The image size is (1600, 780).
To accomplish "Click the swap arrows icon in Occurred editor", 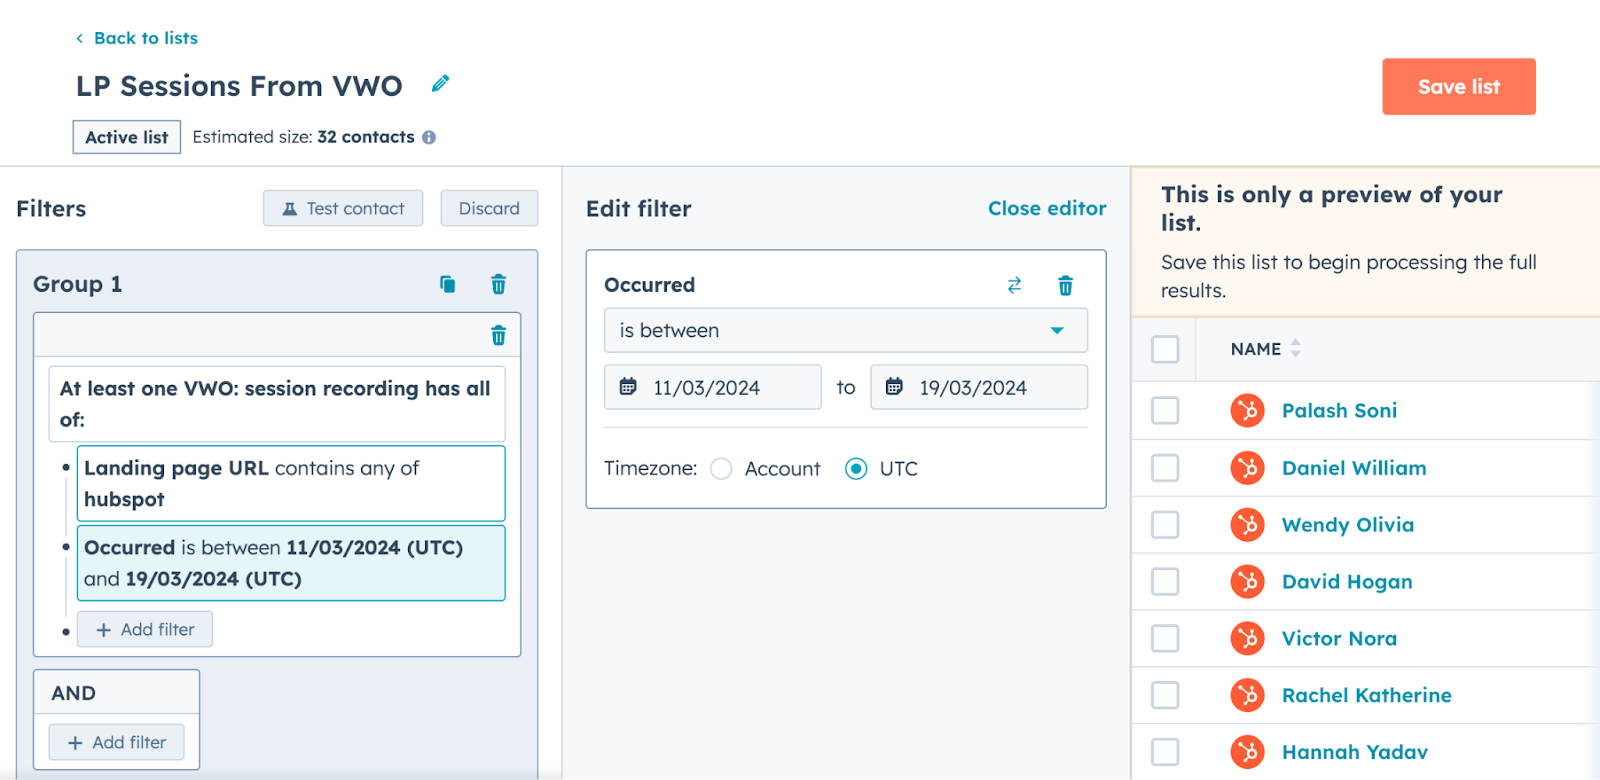I will [1014, 286].
